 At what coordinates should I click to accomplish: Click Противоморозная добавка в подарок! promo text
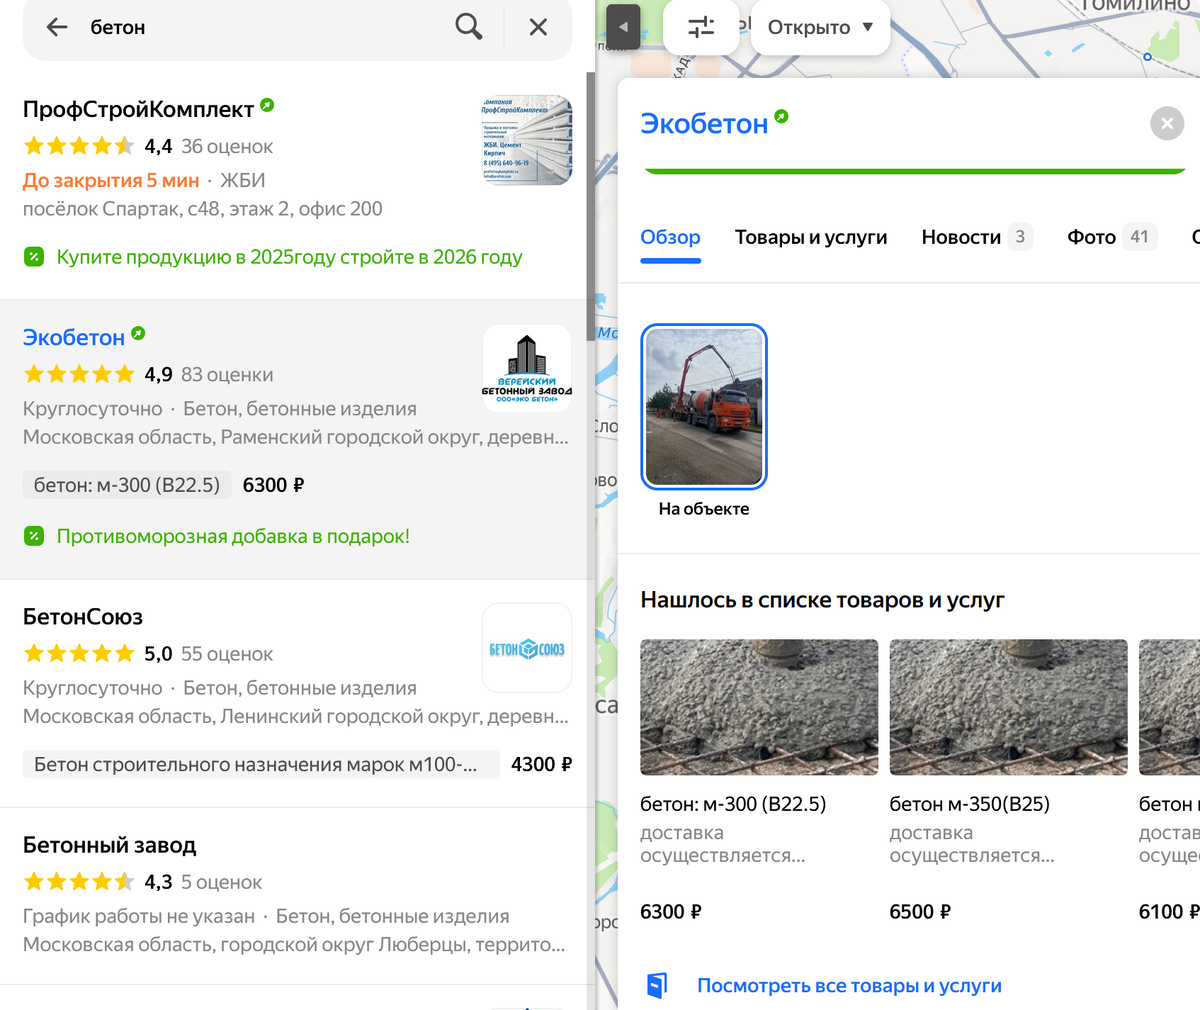(x=233, y=536)
